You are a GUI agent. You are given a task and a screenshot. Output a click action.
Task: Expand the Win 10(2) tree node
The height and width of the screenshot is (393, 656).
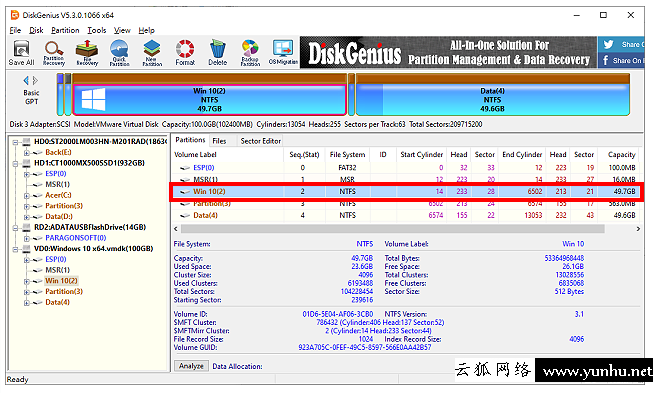pos(26,281)
